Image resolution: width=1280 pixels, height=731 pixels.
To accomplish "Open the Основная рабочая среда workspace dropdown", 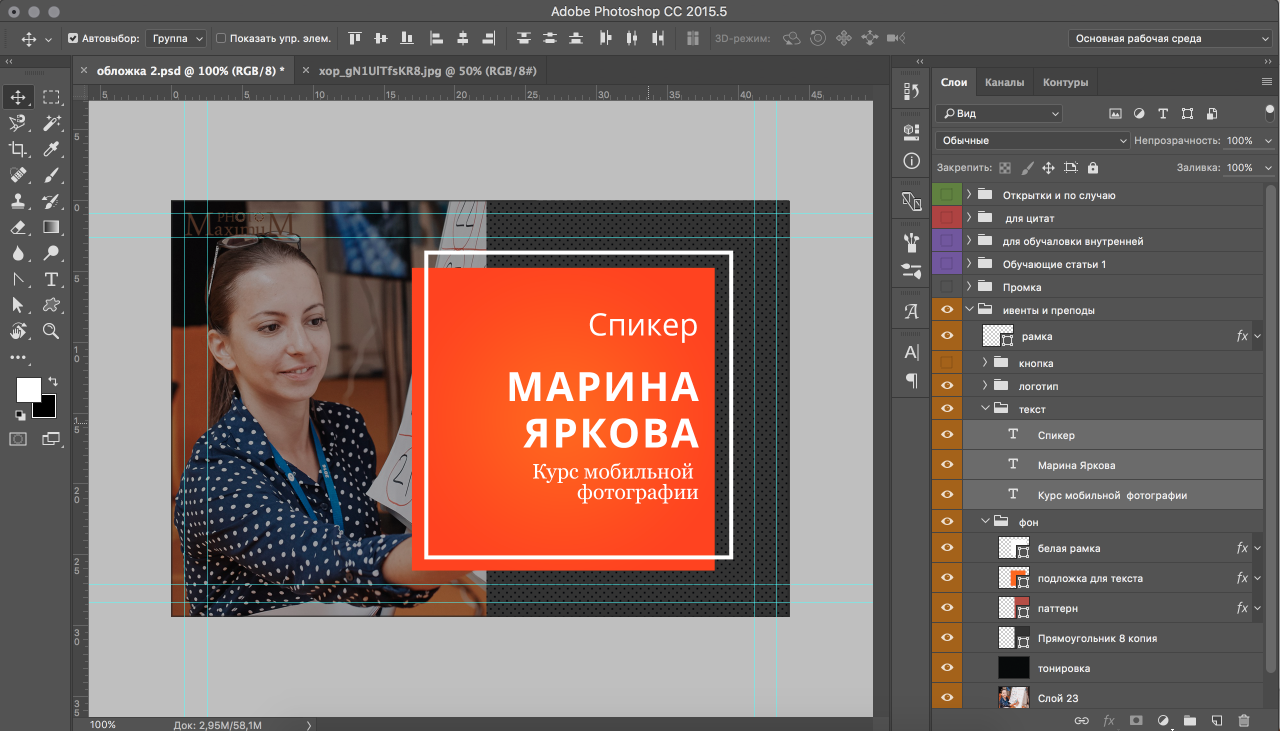I will tap(1169, 39).
